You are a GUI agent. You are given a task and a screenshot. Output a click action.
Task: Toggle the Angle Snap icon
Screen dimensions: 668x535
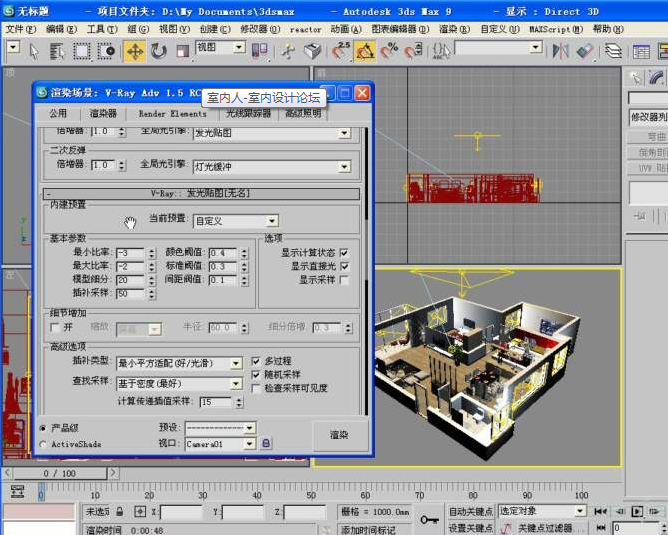(x=365, y=50)
